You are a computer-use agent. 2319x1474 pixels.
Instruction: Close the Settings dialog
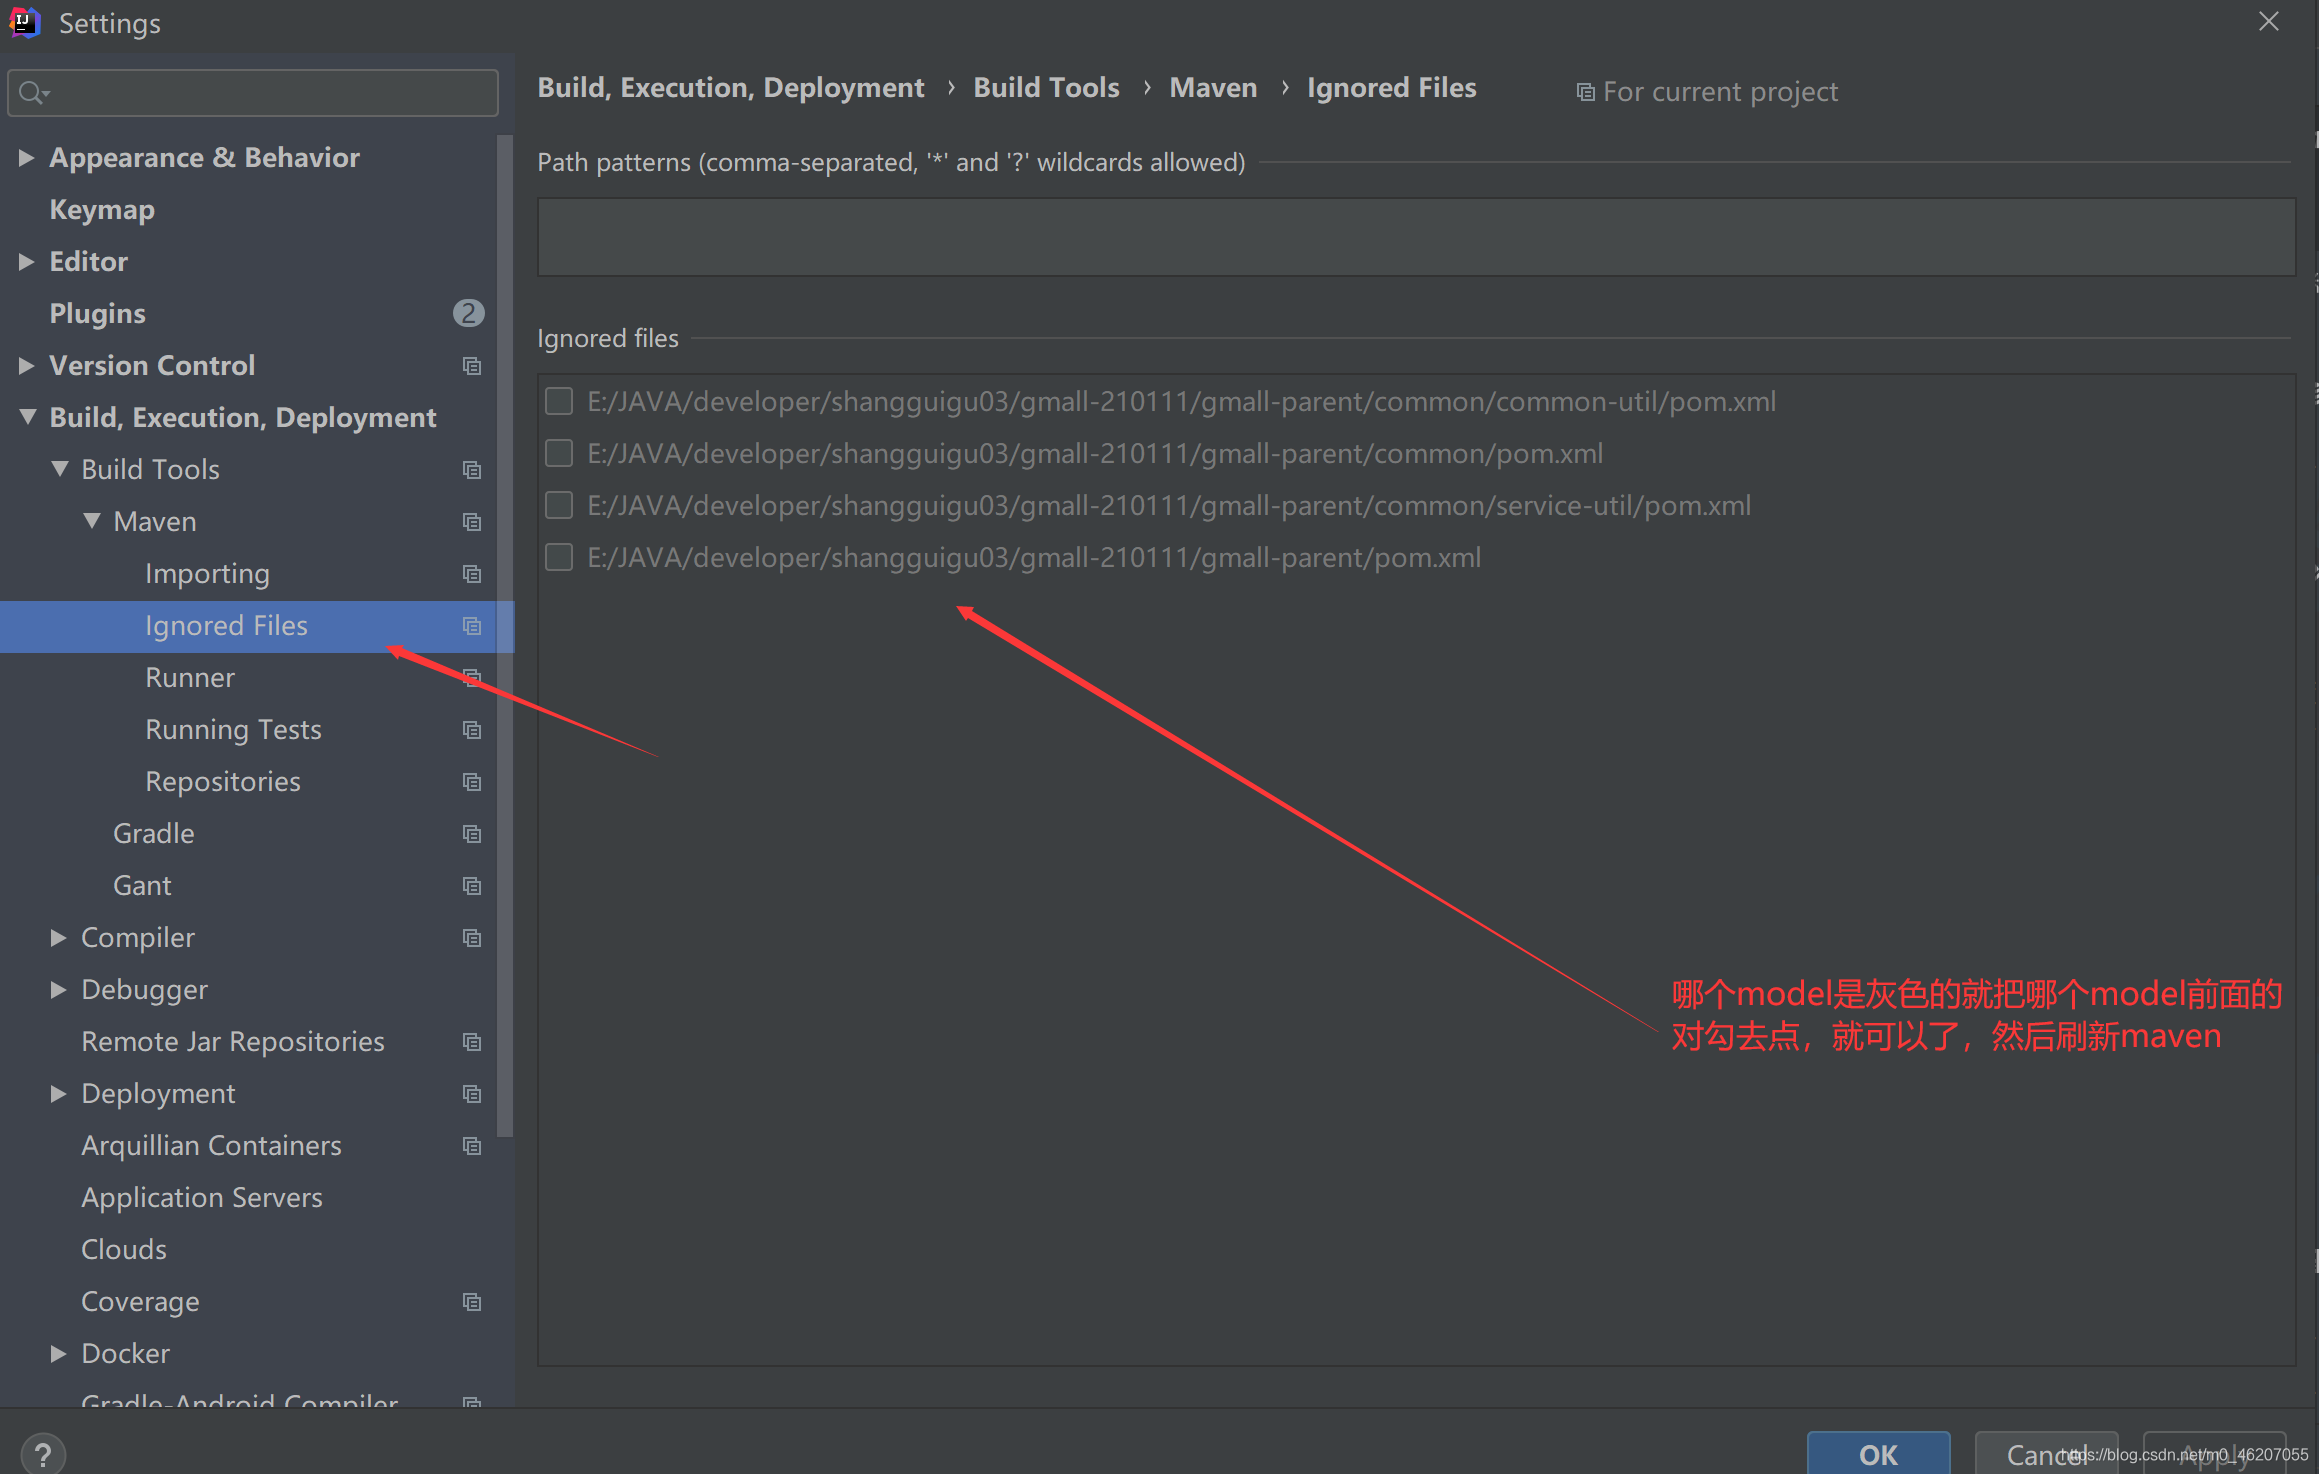click(2269, 22)
